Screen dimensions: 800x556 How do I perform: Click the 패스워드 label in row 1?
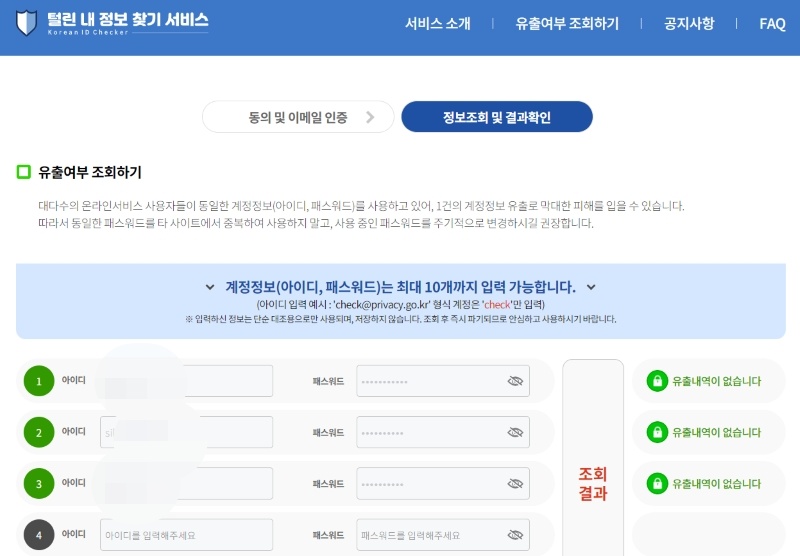pos(328,381)
